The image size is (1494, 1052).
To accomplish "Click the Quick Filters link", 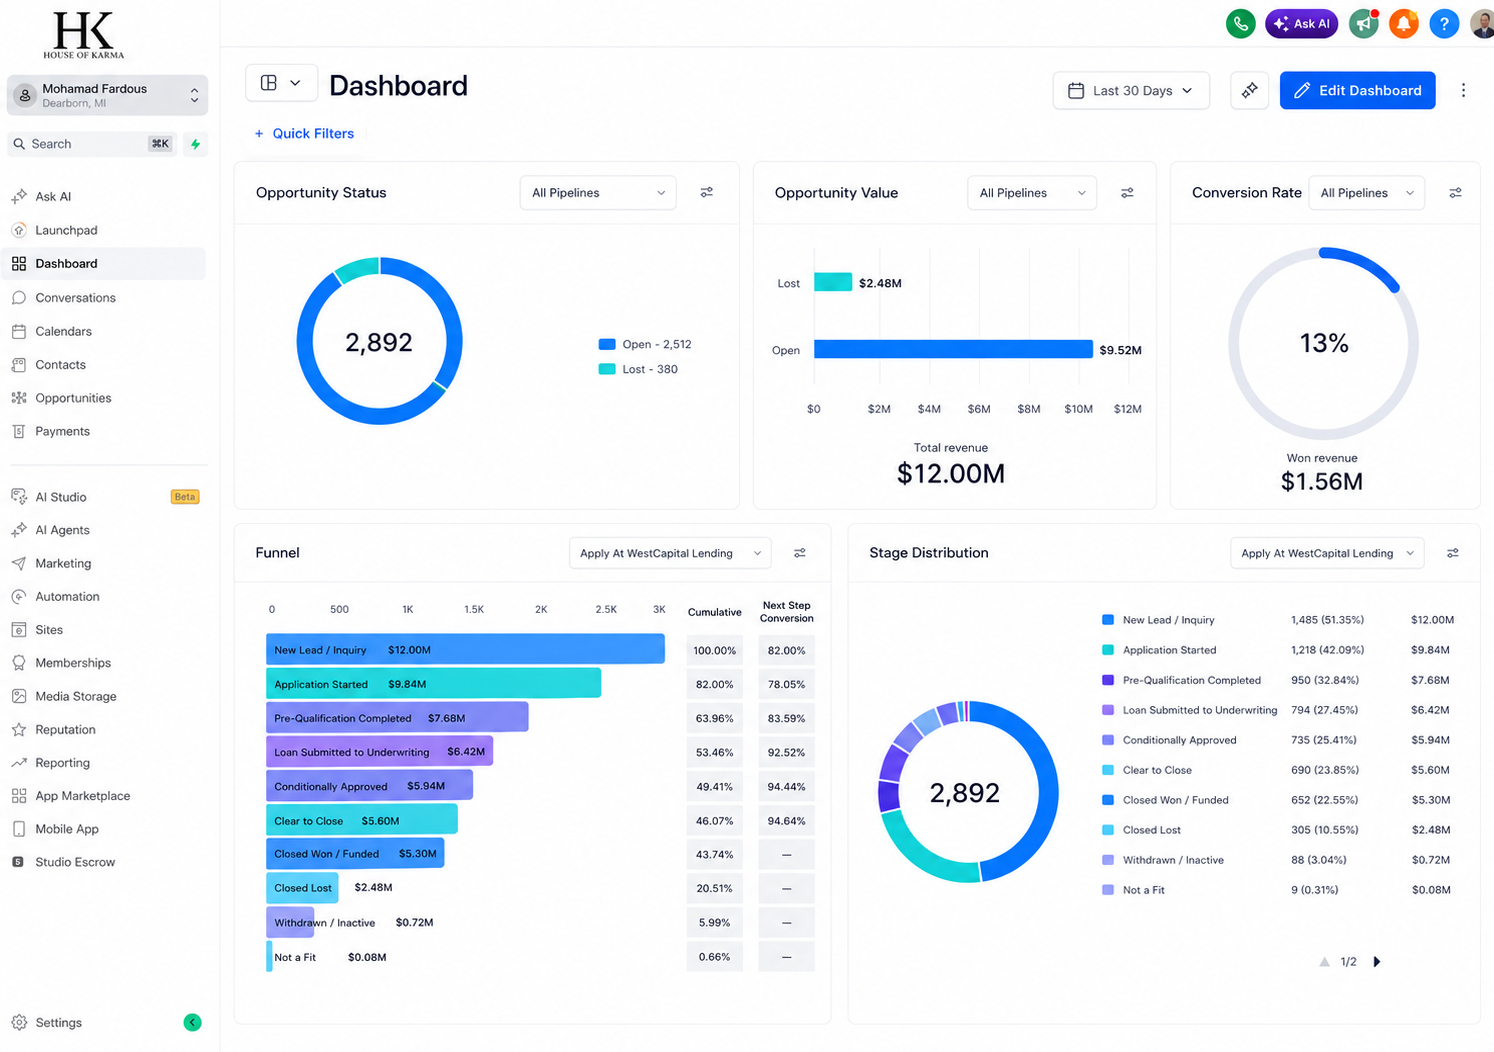I will (x=304, y=133).
